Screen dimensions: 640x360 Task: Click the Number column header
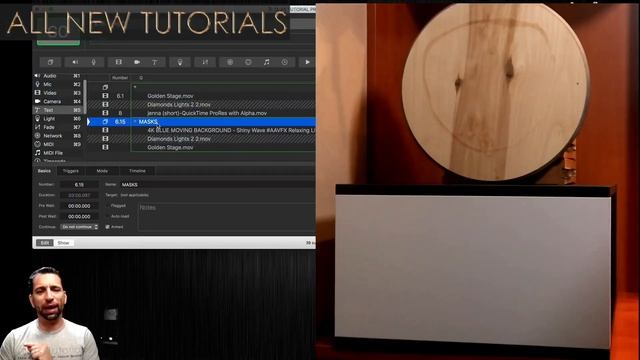[x=120, y=78]
